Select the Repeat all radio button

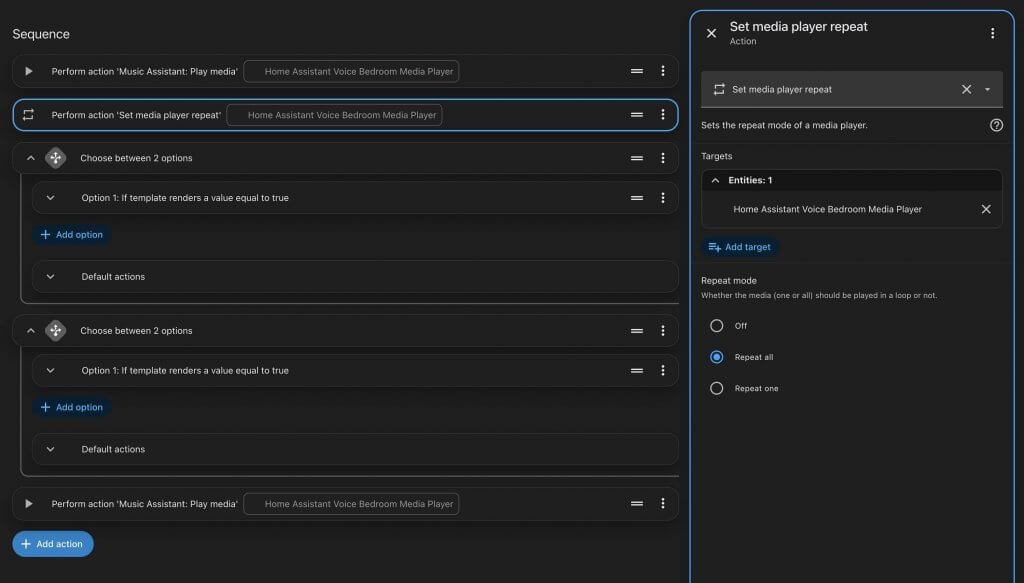(x=716, y=357)
